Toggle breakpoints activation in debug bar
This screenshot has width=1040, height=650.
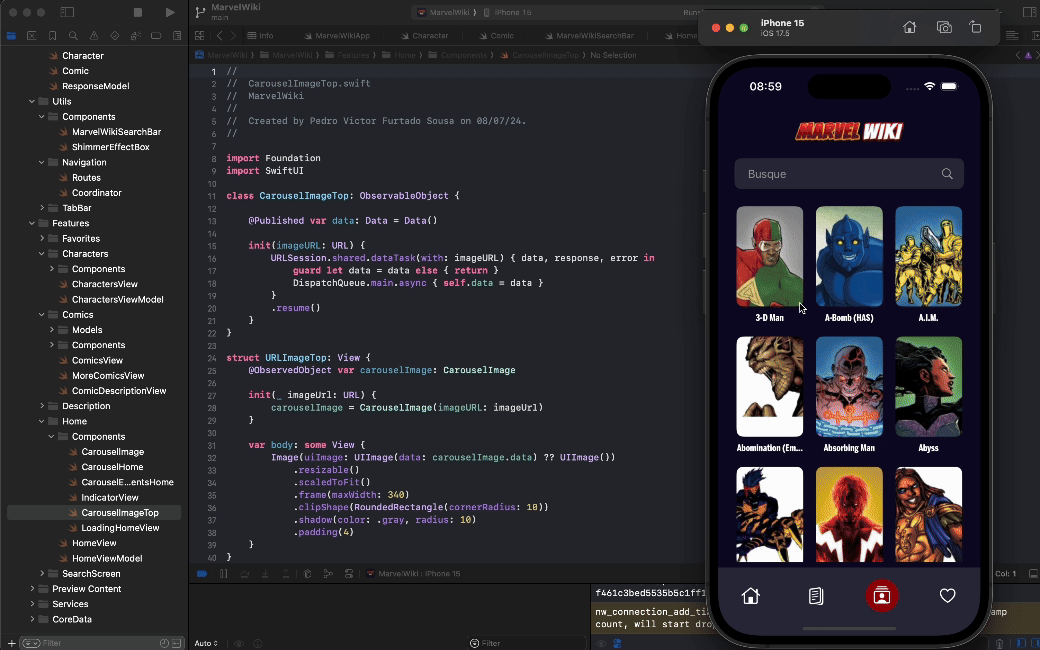tap(202, 574)
